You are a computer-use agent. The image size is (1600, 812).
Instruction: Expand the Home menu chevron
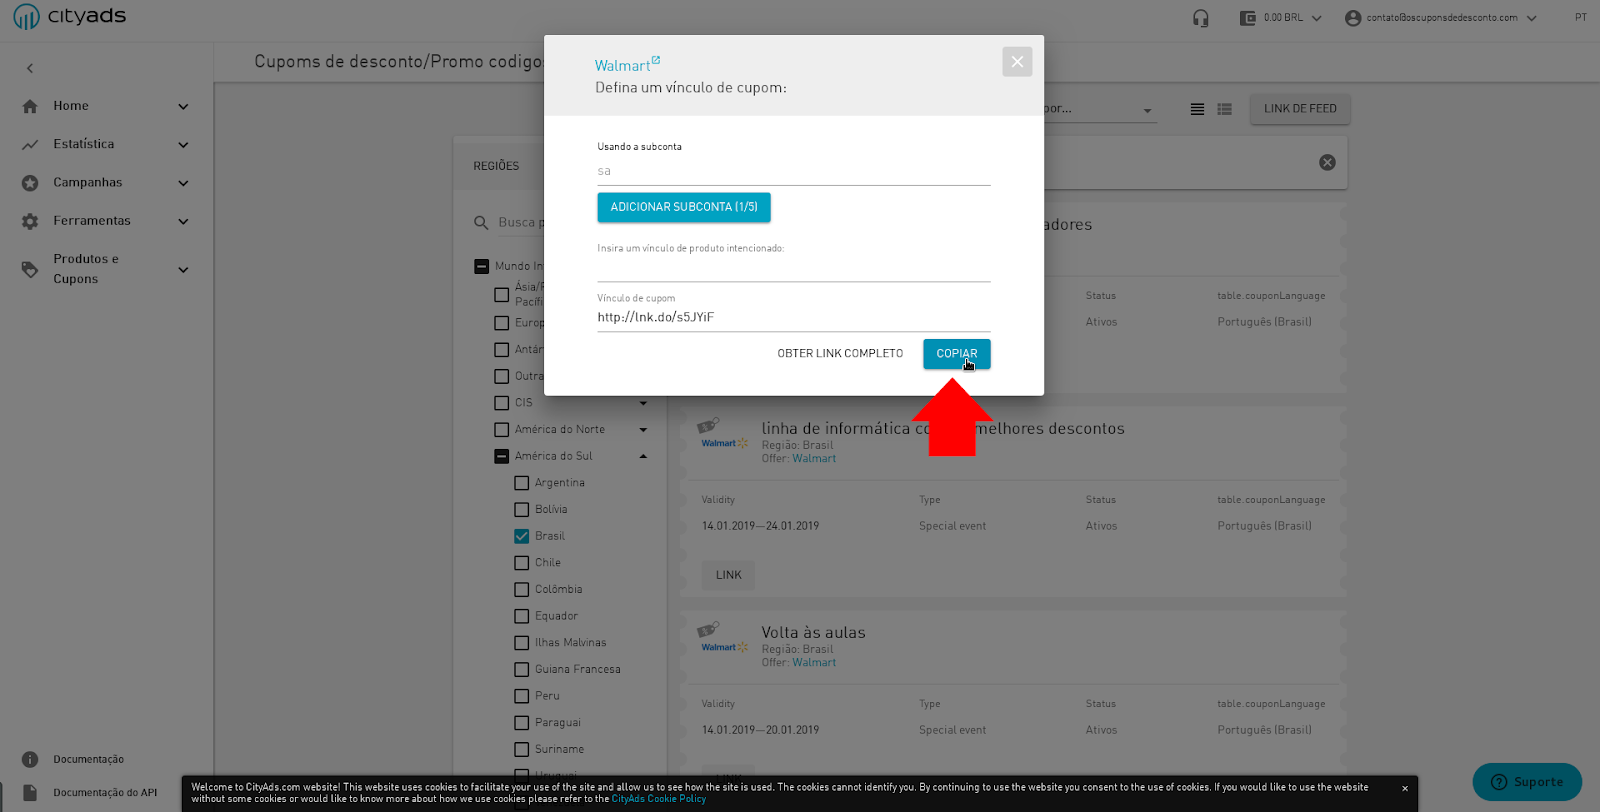point(183,107)
